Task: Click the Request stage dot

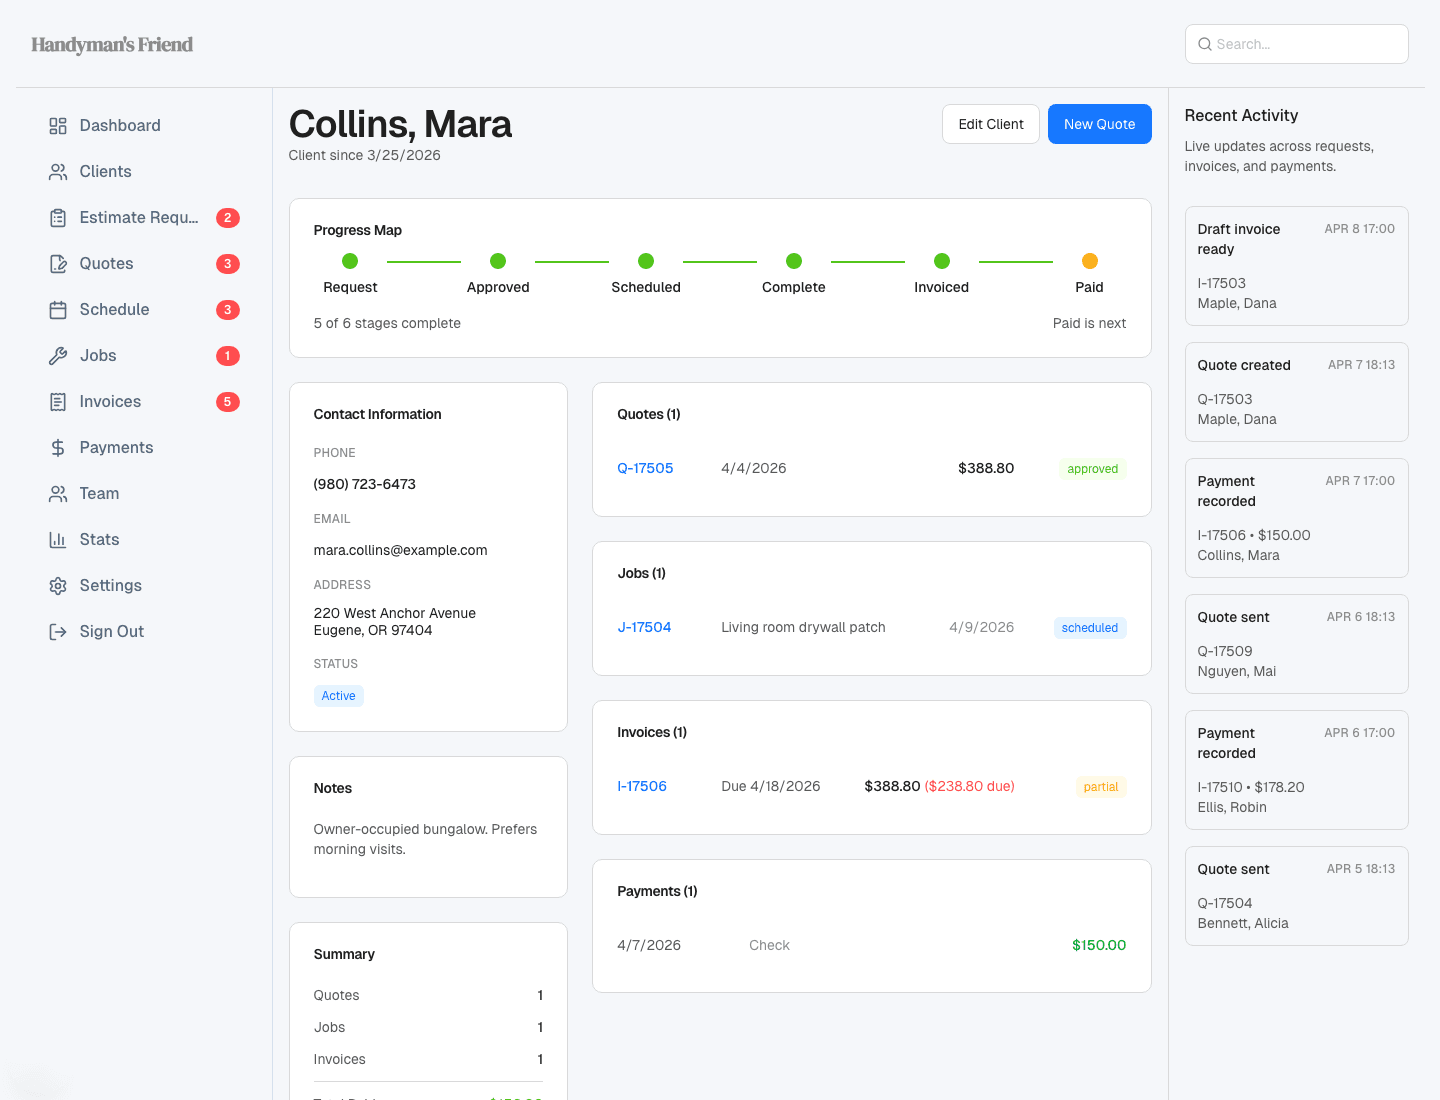Action: (350, 261)
